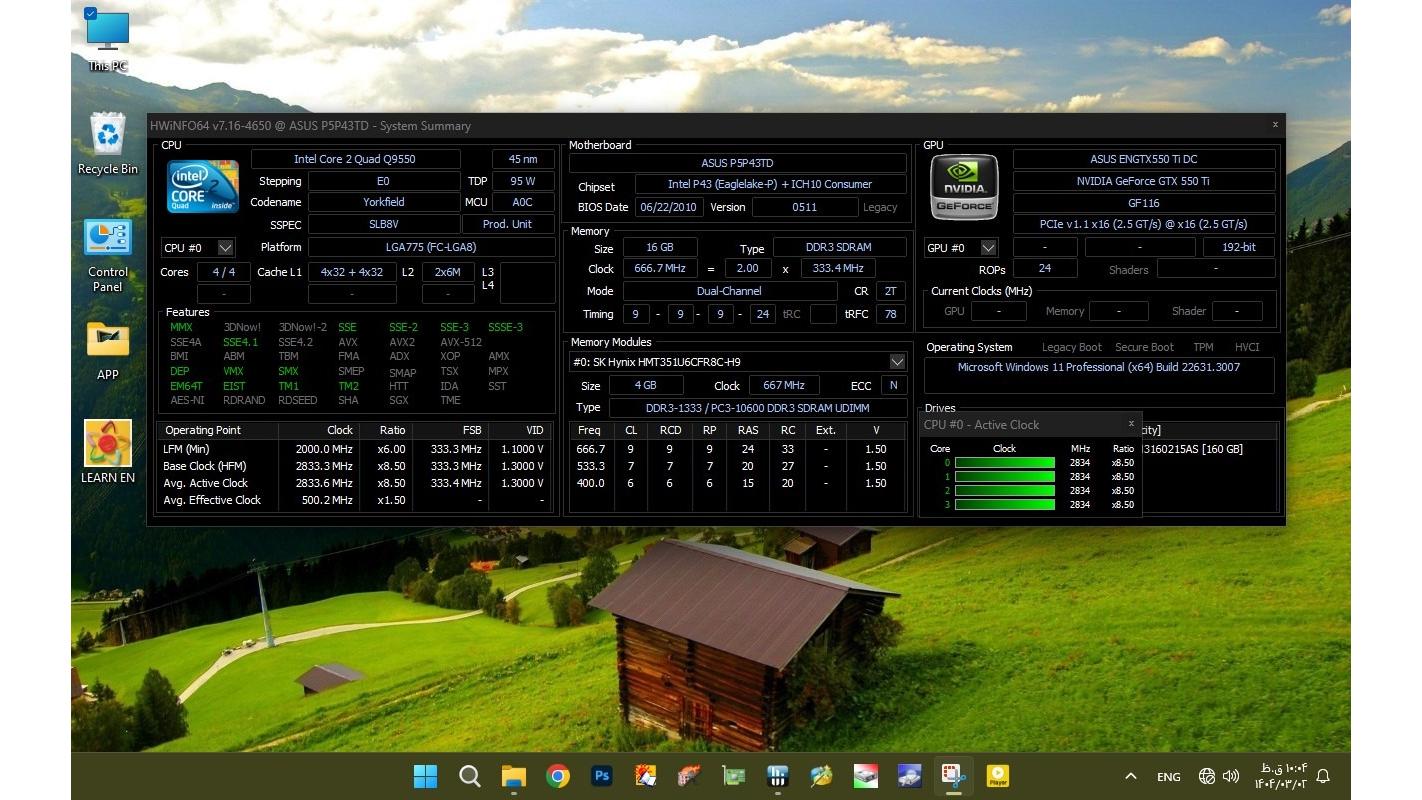The image size is (1422, 800).
Task: Click the Intel Core 2 Quad Q9550 field
Action: pos(355,159)
